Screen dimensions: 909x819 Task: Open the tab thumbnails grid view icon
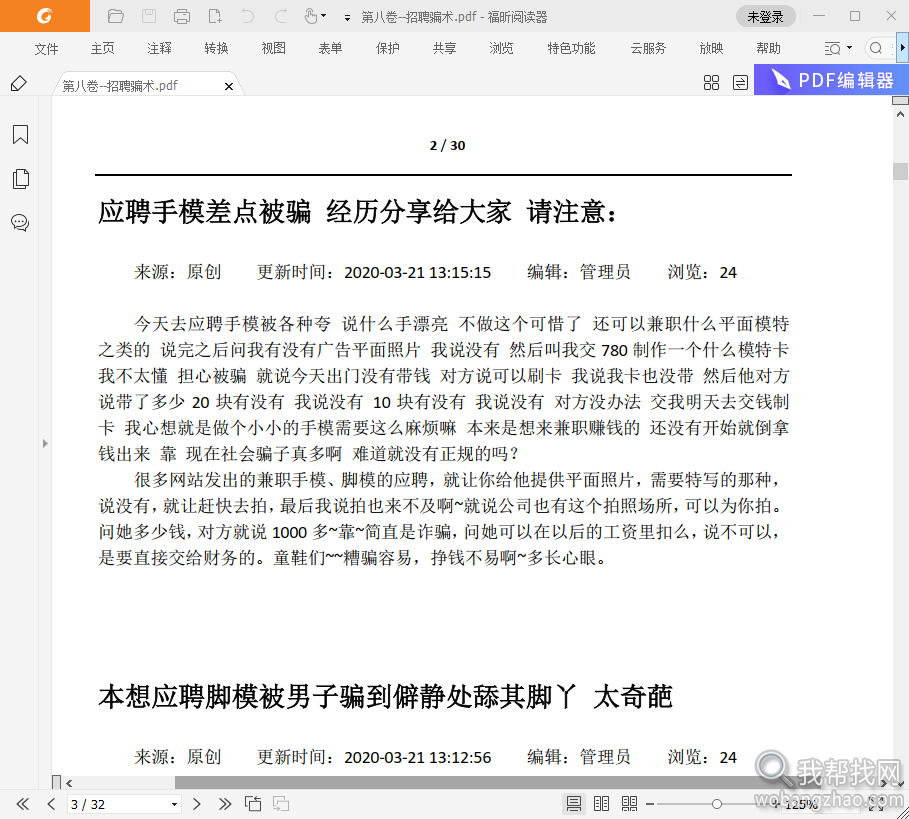pos(711,83)
